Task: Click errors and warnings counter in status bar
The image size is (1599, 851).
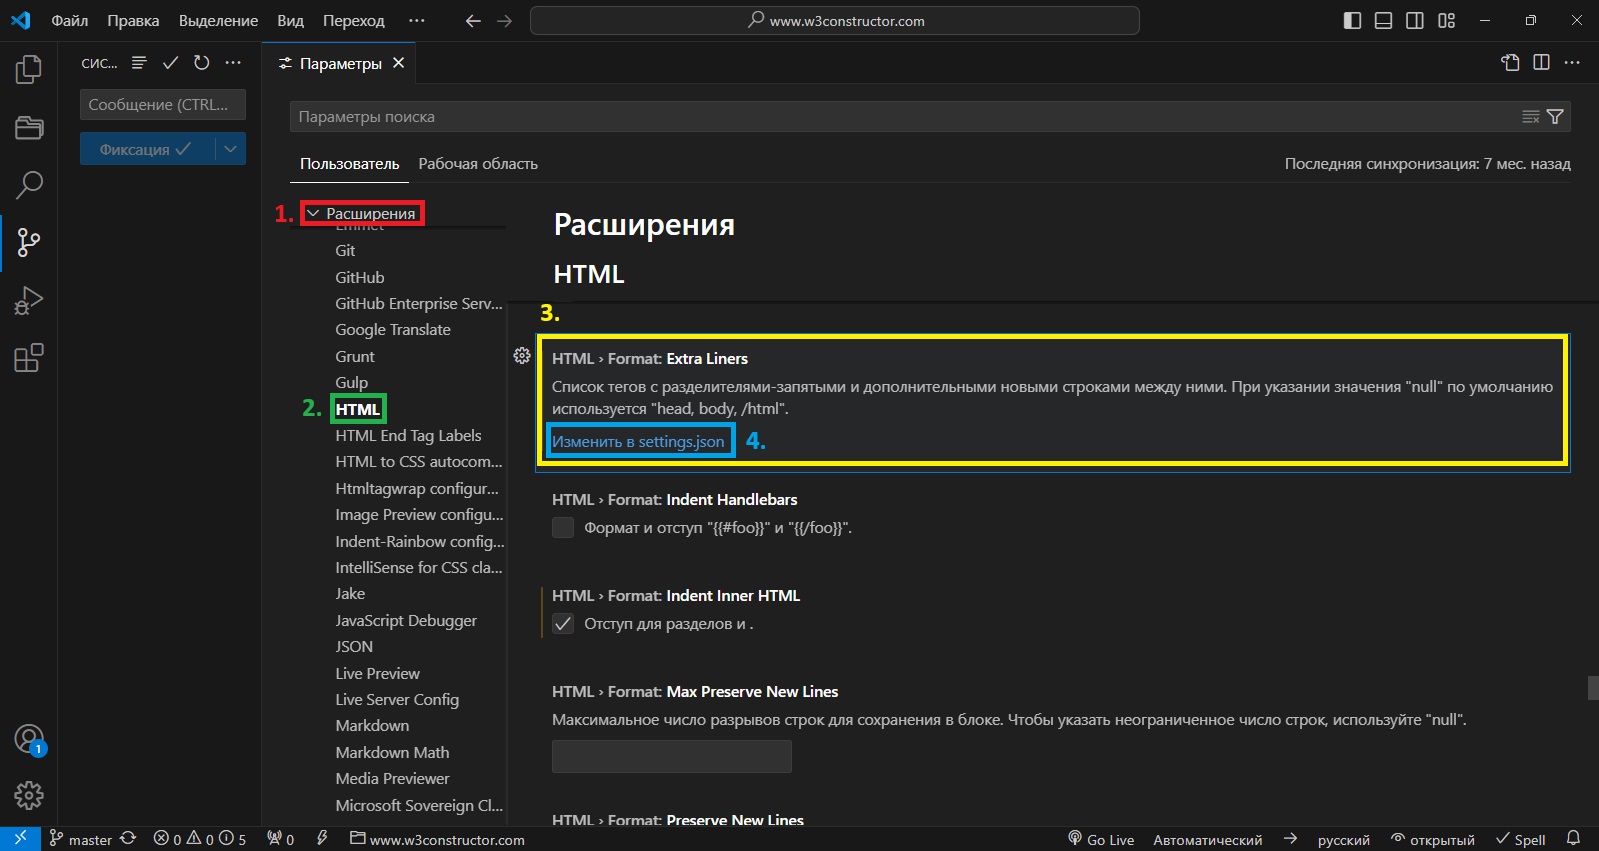Action: (x=200, y=839)
